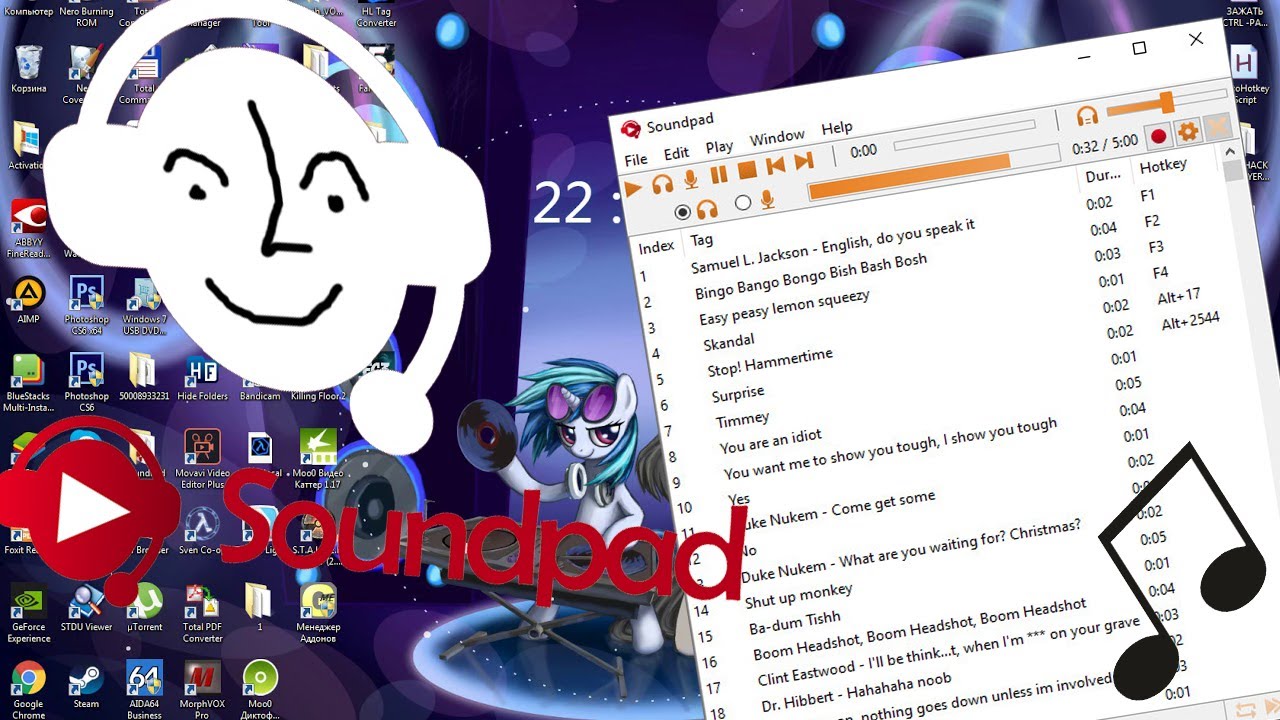Open the Edit menu
1280x720 pixels.
click(x=677, y=153)
